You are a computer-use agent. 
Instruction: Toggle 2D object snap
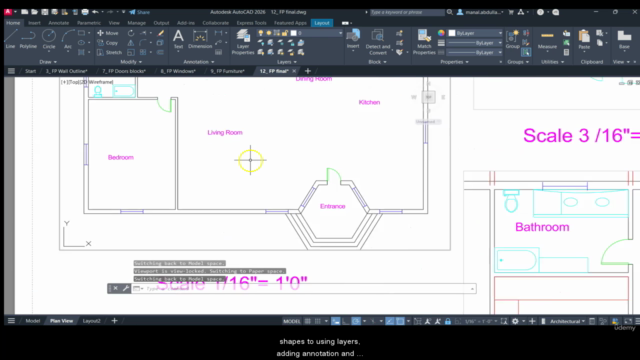(400, 321)
